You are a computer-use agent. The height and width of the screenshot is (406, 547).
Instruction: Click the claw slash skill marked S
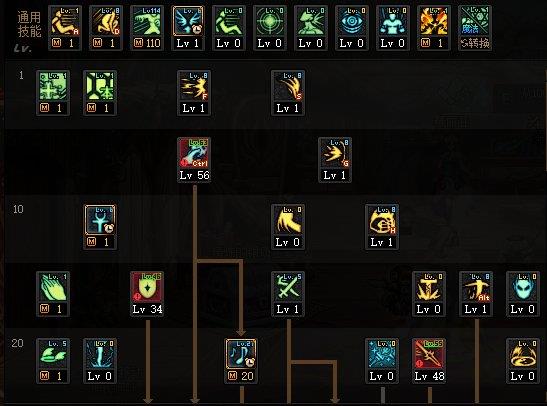288,86
